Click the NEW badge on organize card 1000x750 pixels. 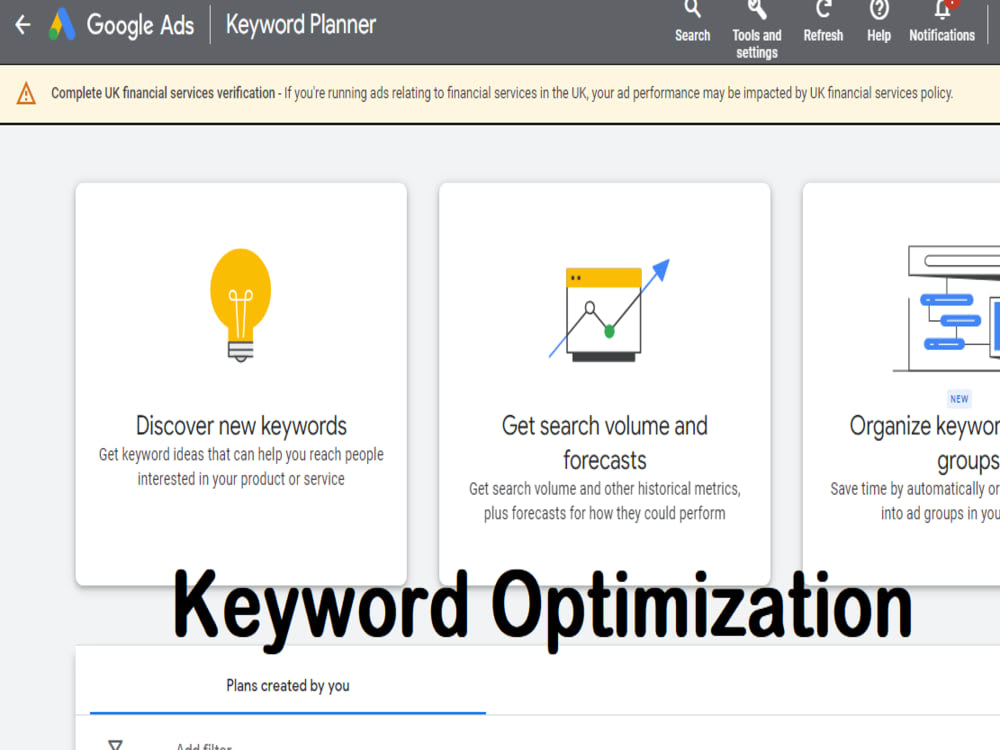click(x=959, y=399)
